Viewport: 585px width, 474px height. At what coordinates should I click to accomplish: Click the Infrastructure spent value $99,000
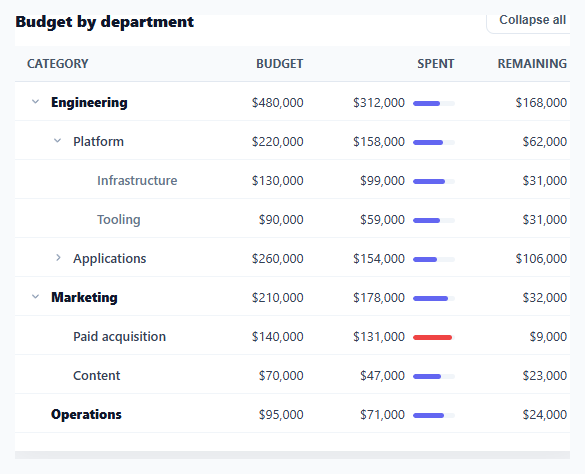click(382, 181)
